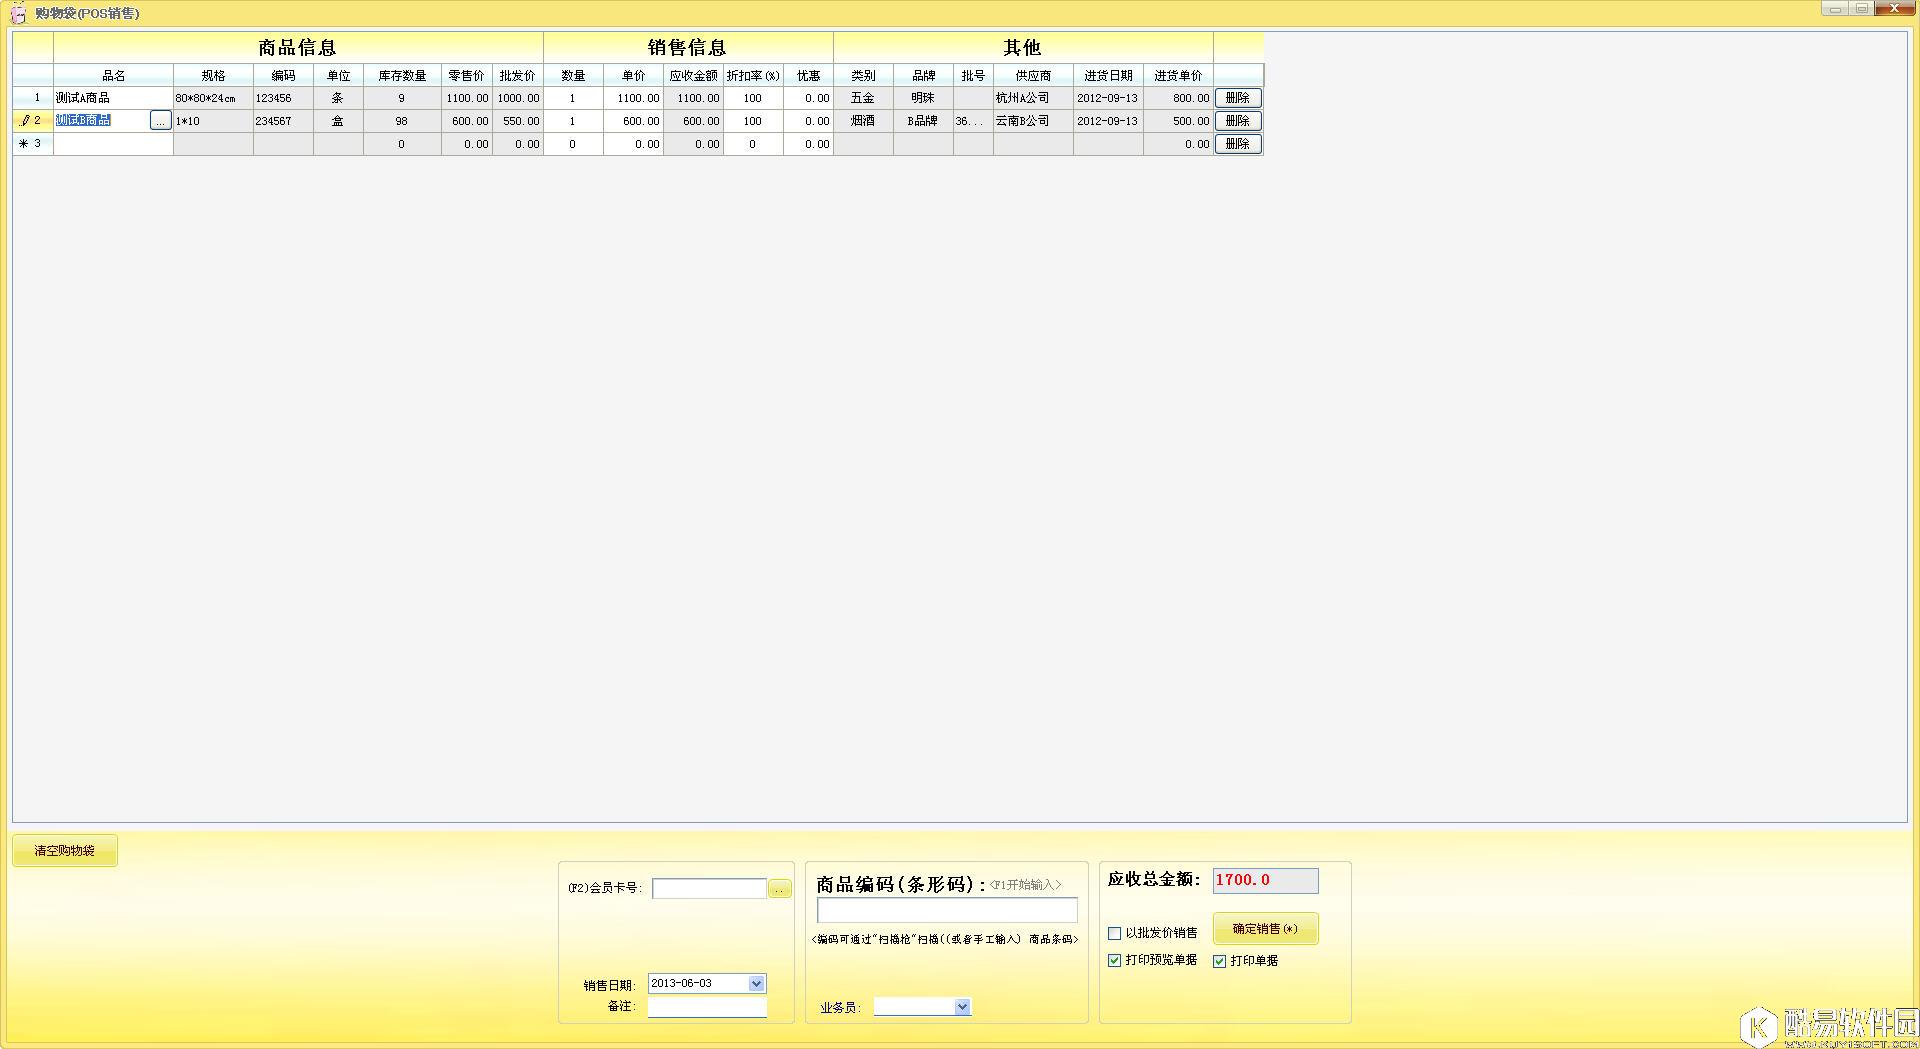Uncheck the 打印预览单据 checkbox
The height and width of the screenshot is (1049, 1920).
tap(1115, 961)
